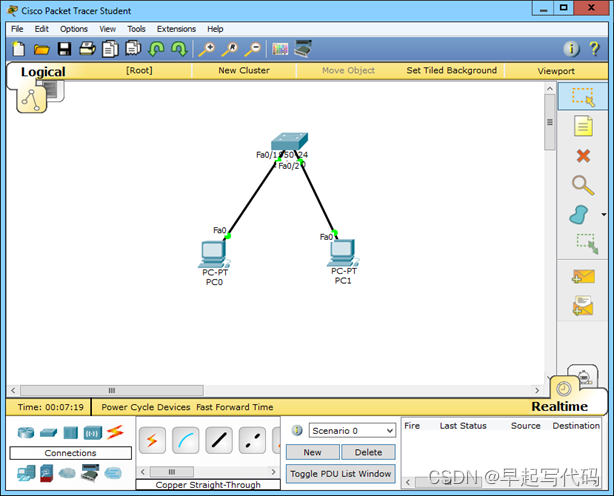Screen dimensions: 614x496
Task: Add a Complex PDU envelope
Action: (583, 306)
